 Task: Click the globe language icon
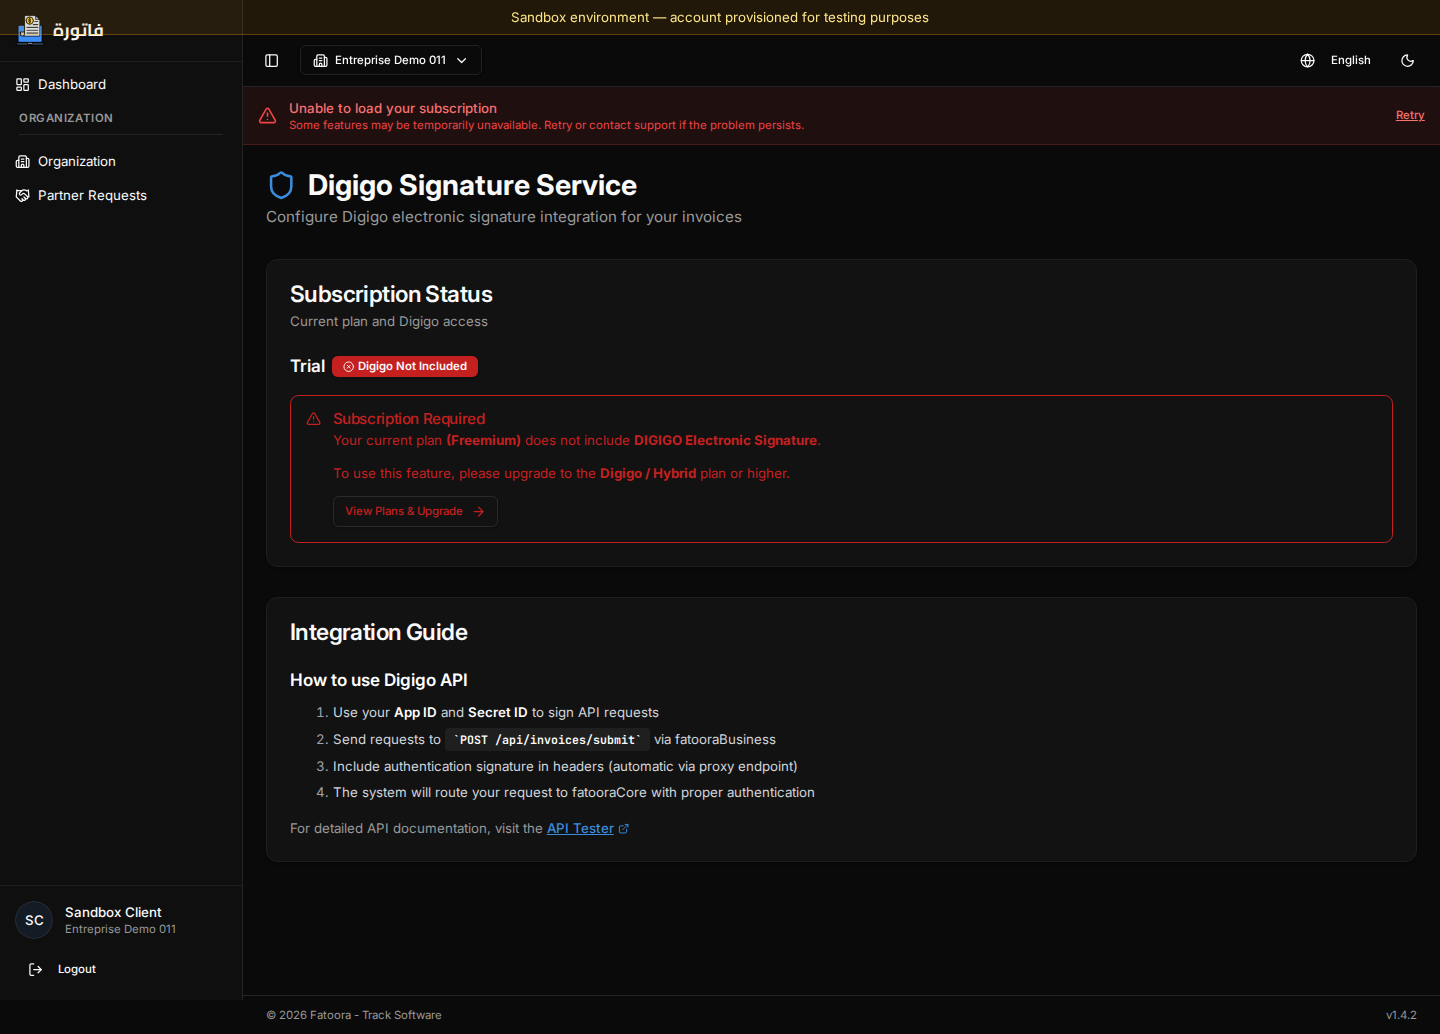(1307, 60)
